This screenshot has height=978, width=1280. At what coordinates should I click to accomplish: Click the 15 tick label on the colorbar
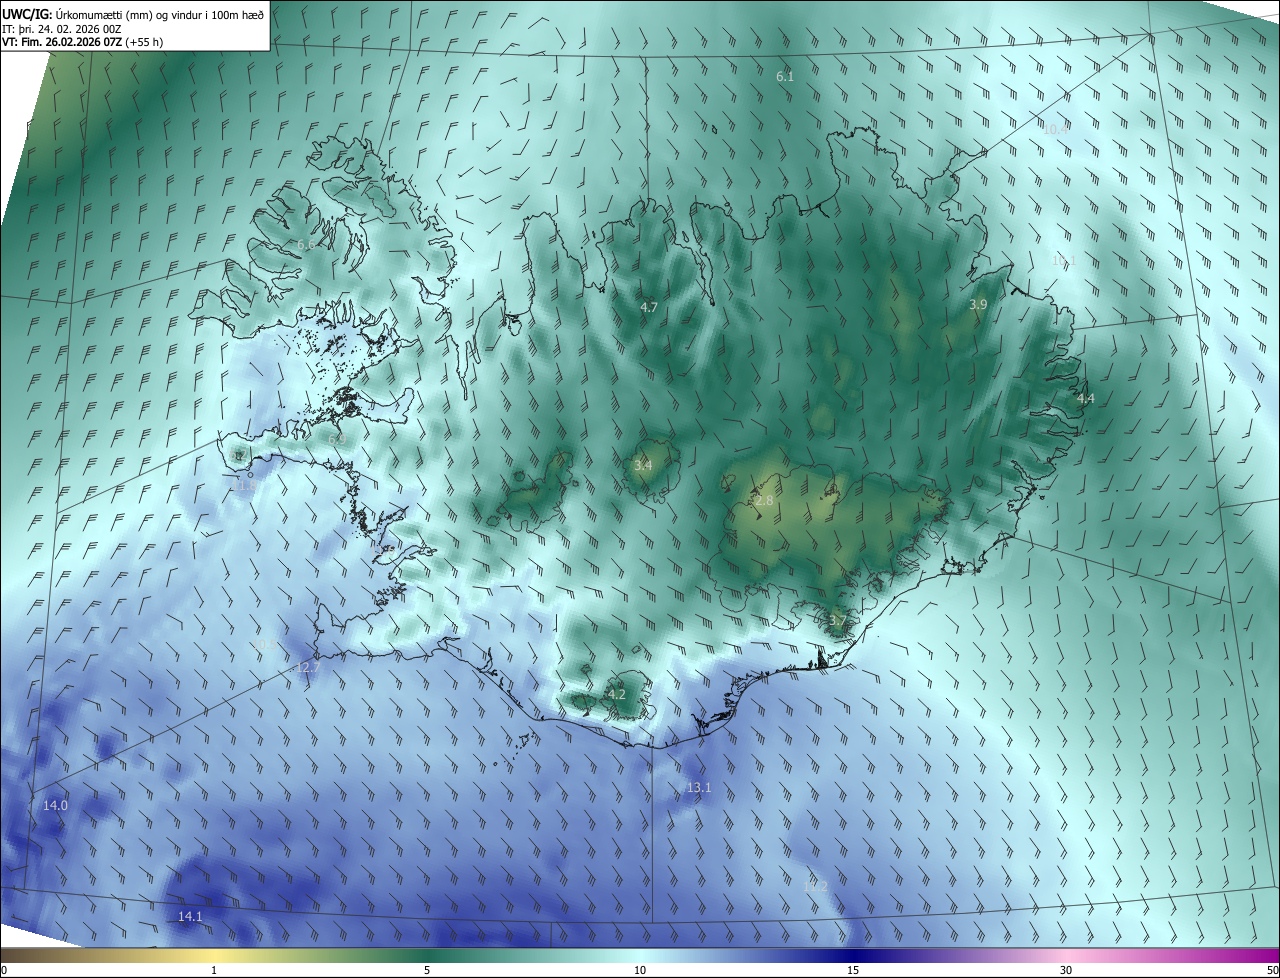(x=853, y=970)
